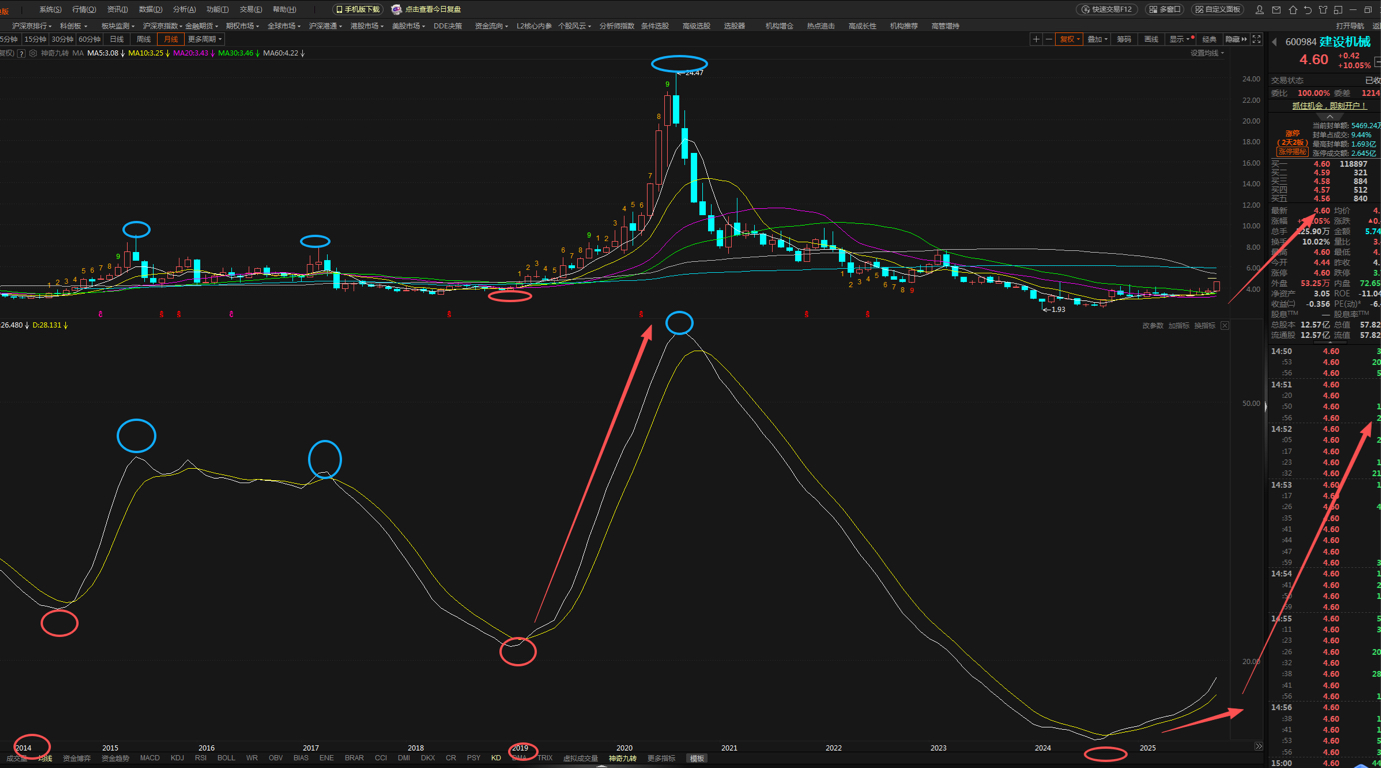Toggle the 画线 drawing tools

coord(1151,39)
